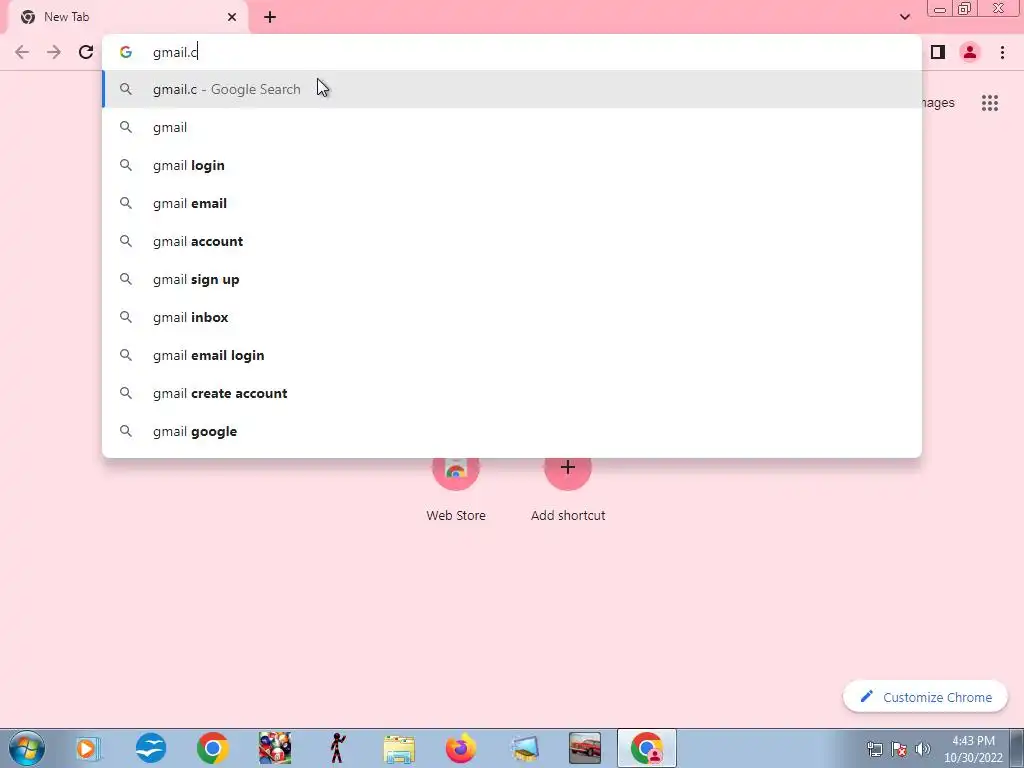
Task: Open the Google apps grid
Action: point(989,103)
